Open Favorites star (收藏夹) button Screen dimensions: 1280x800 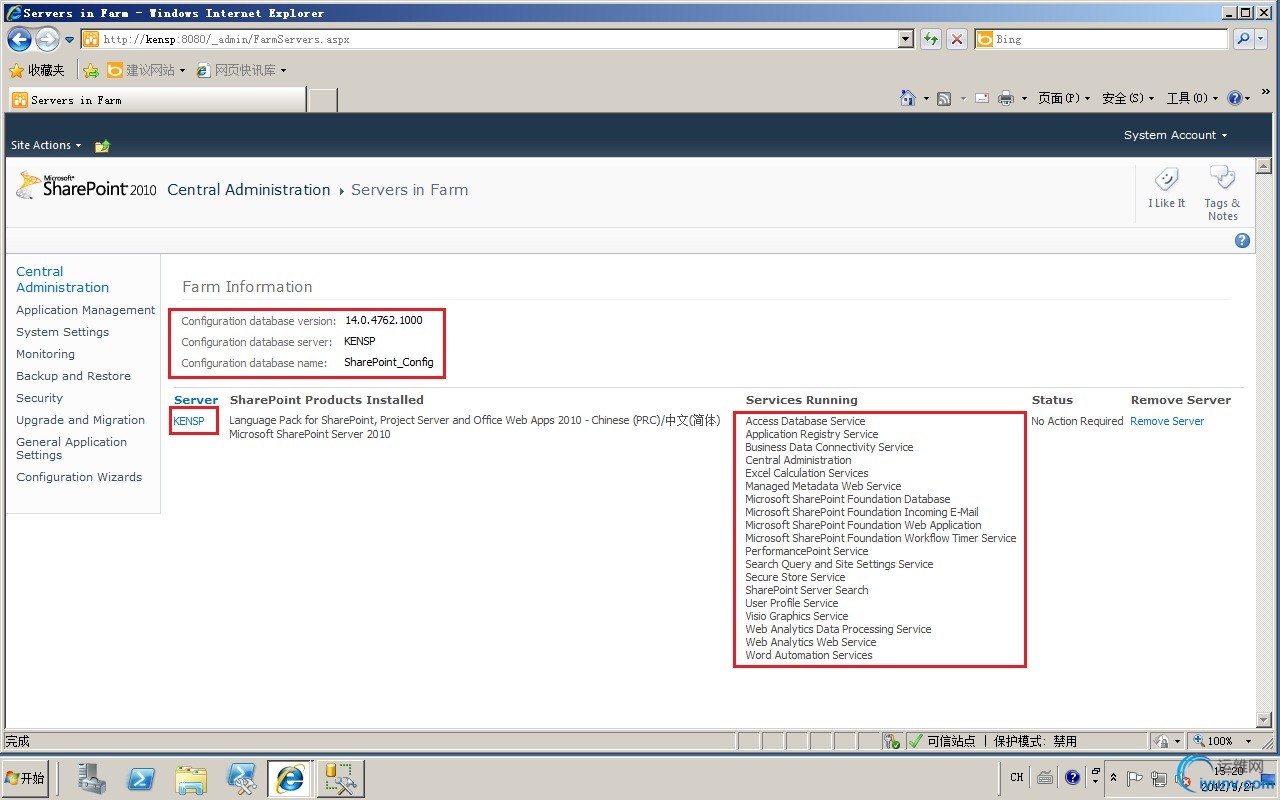[36, 70]
